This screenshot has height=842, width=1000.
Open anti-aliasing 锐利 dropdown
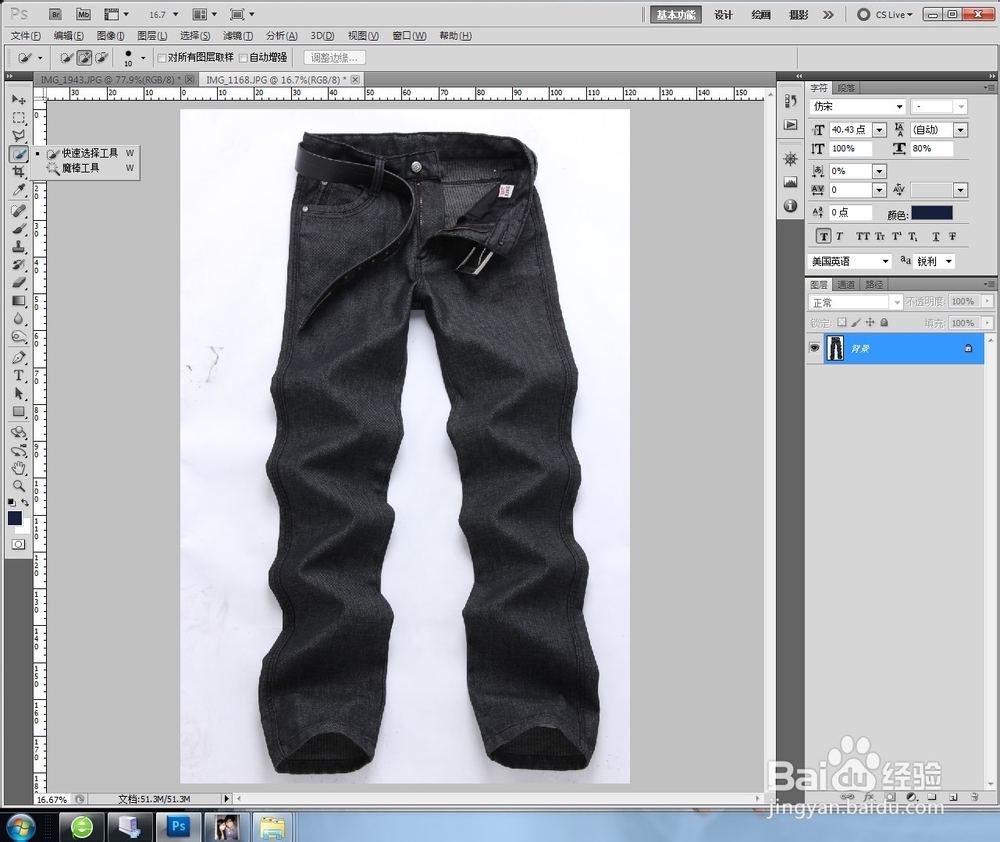point(949,262)
